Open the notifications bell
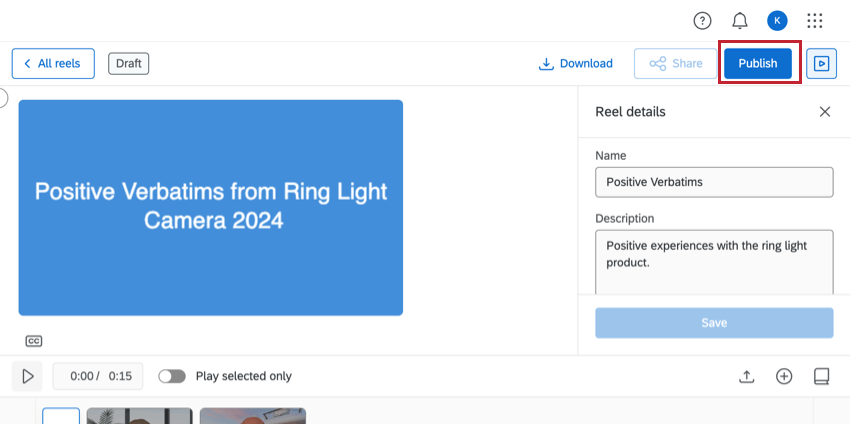This screenshot has width=850, height=424. [x=740, y=21]
